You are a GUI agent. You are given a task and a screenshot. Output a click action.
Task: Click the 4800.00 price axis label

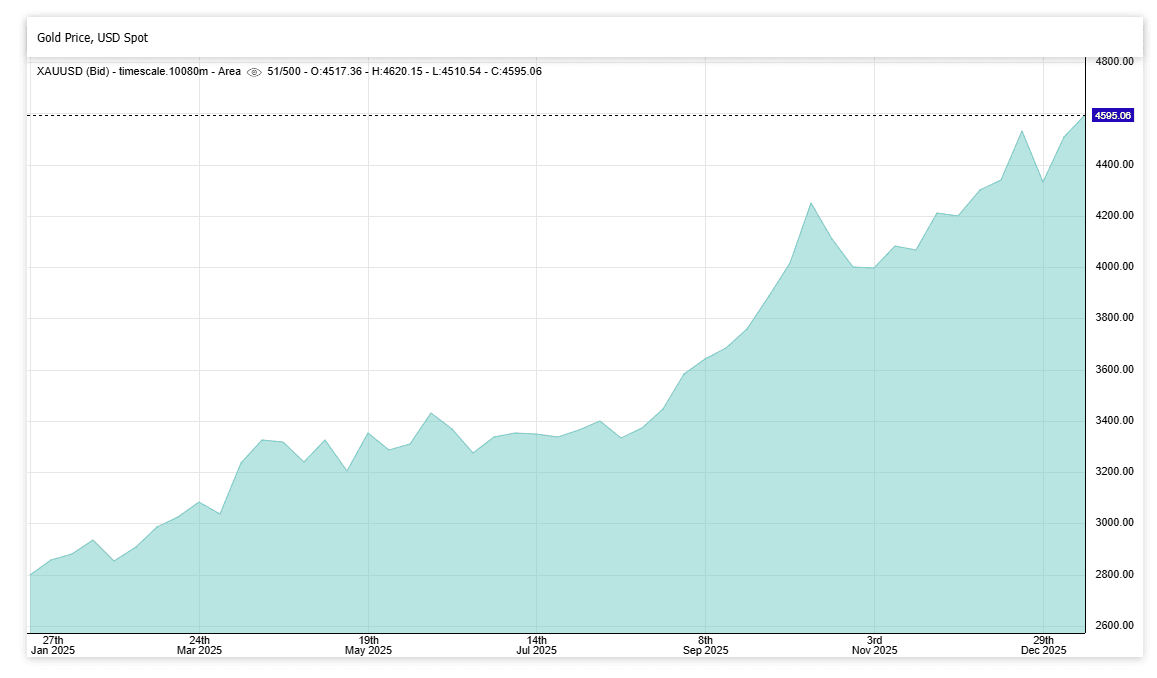pos(1113,62)
